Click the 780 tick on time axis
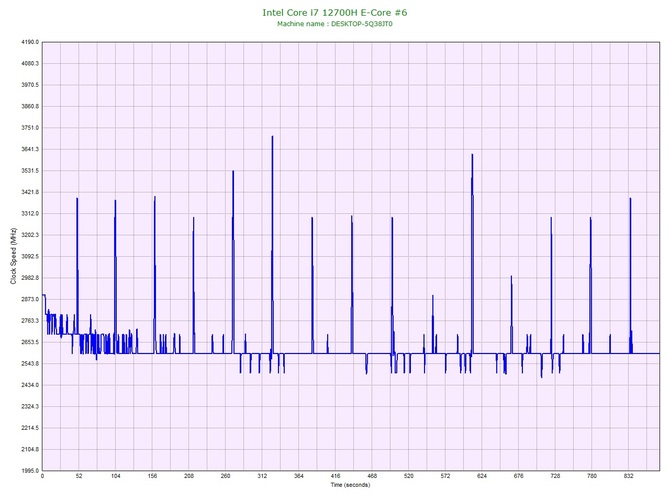The height and width of the screenshot is (502, 670). [592, 476]
